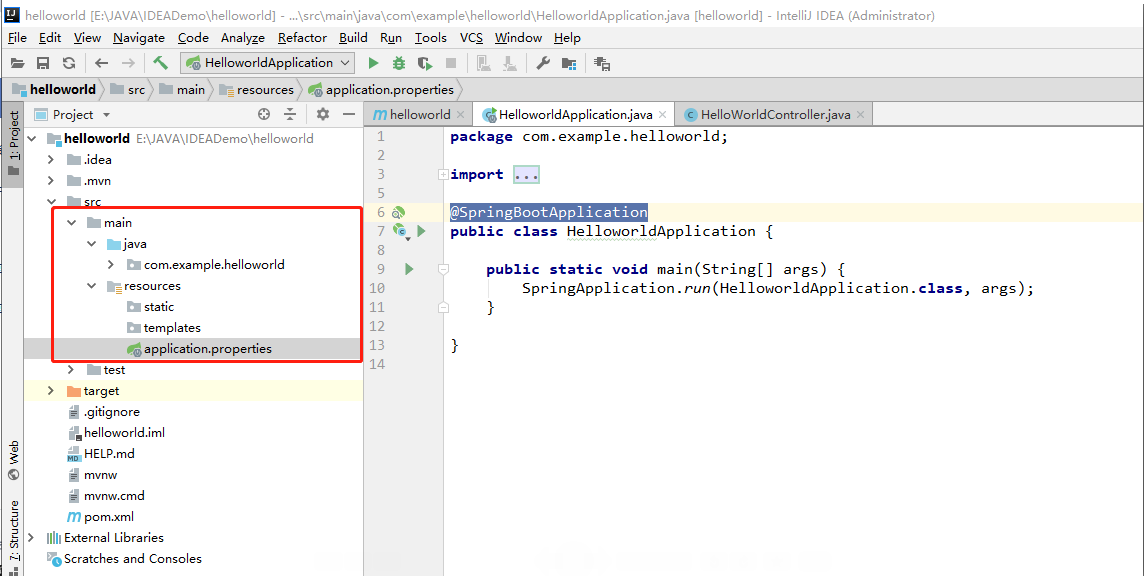The height and width of the screenshot is (576, 1144).
Task: Open the VCS menu
Action: [x=471, y=38]
